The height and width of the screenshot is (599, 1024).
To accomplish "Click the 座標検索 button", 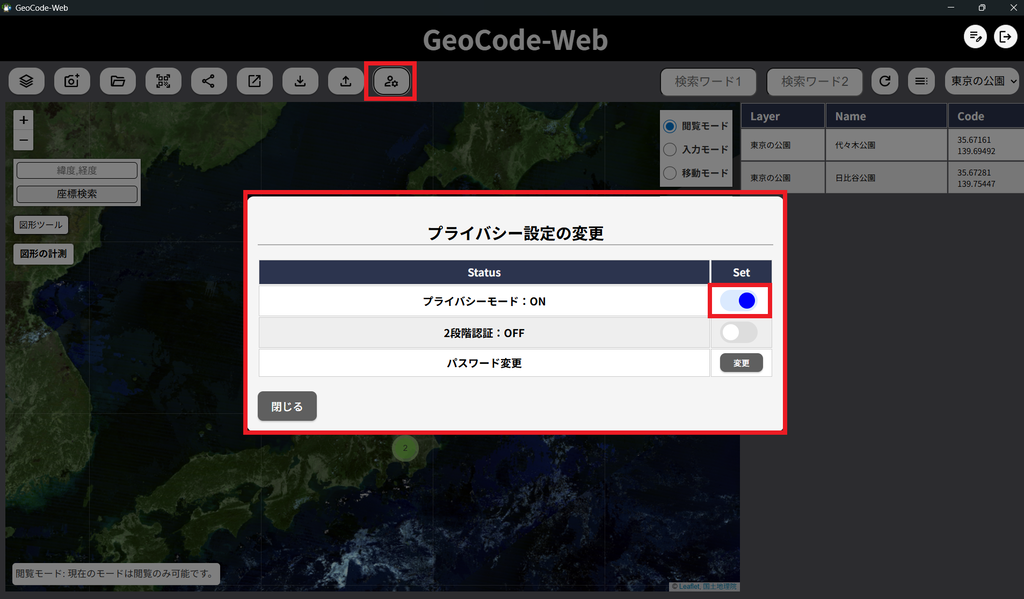I will click(77, 194).
